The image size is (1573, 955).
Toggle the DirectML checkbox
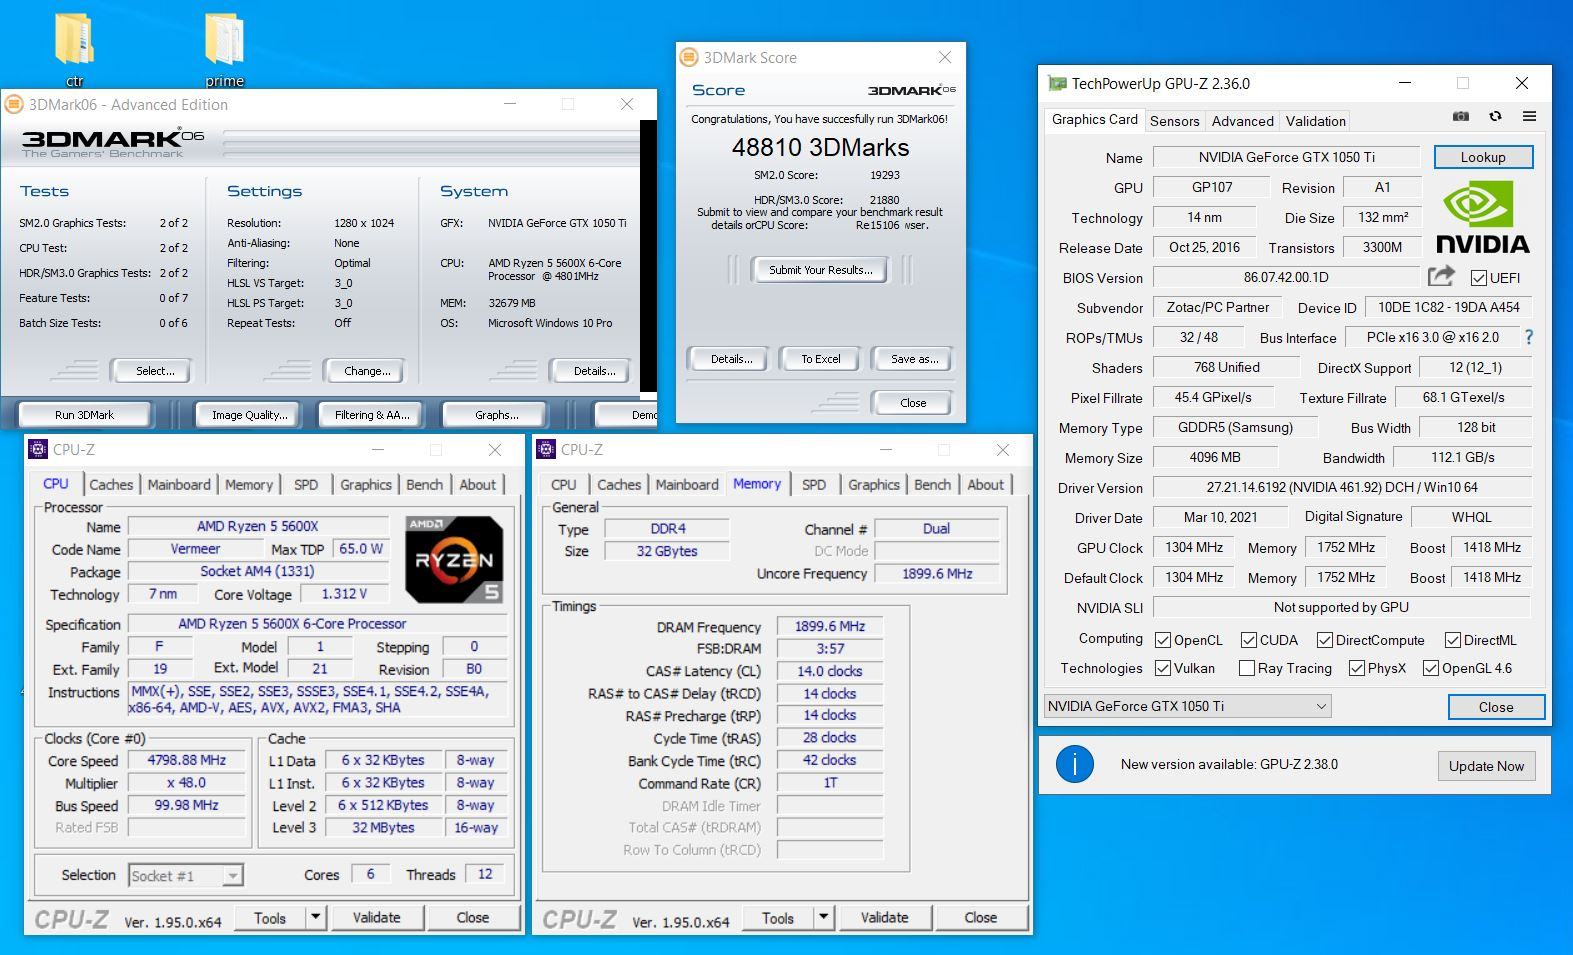tap(1453, 640)
